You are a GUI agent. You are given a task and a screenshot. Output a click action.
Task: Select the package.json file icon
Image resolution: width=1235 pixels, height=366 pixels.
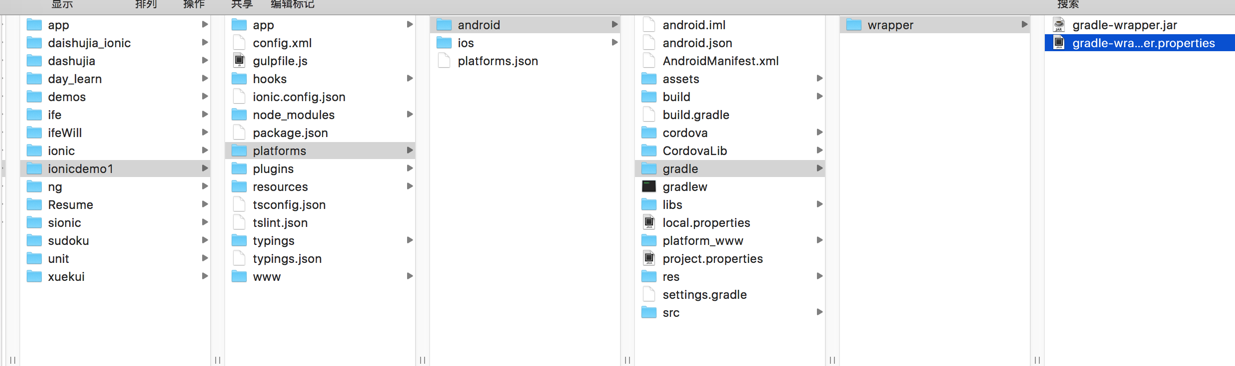pos(239,133)
